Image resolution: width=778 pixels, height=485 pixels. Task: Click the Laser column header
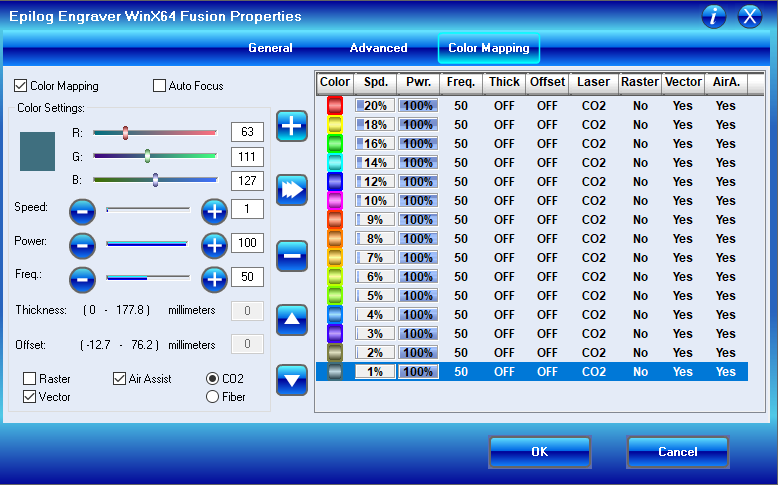click(593, 82)
